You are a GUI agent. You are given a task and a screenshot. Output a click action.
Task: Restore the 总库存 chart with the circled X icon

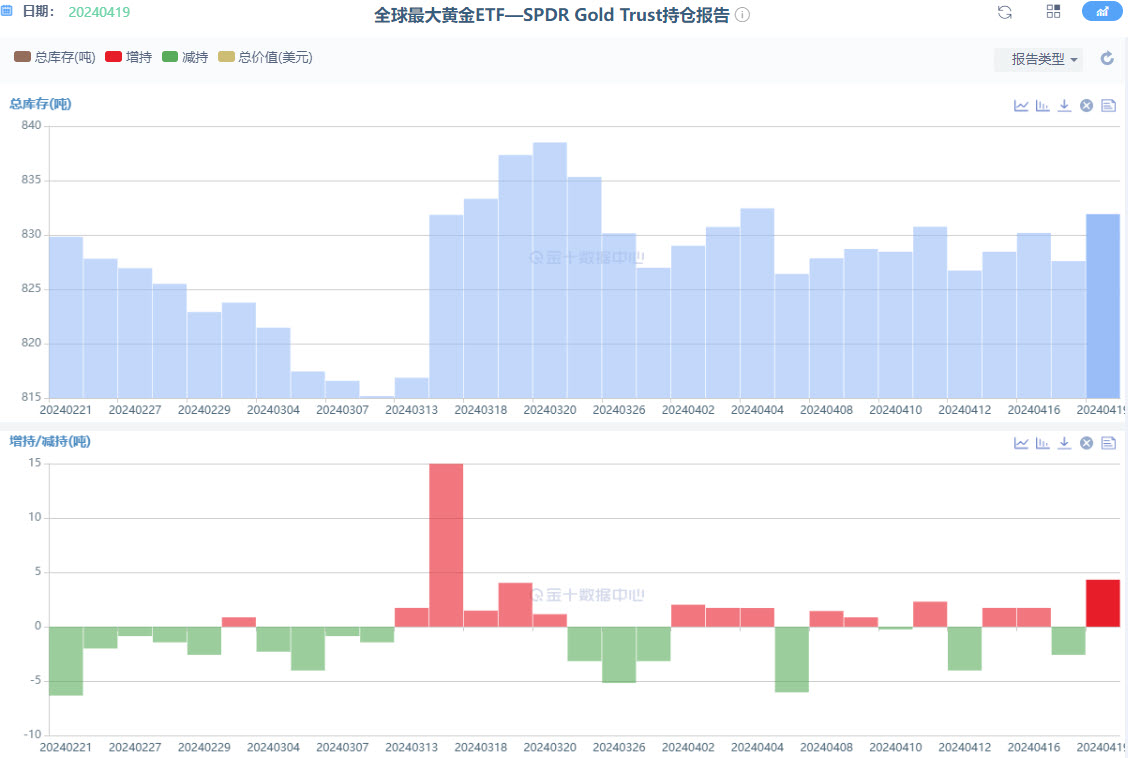[1086, 106]
